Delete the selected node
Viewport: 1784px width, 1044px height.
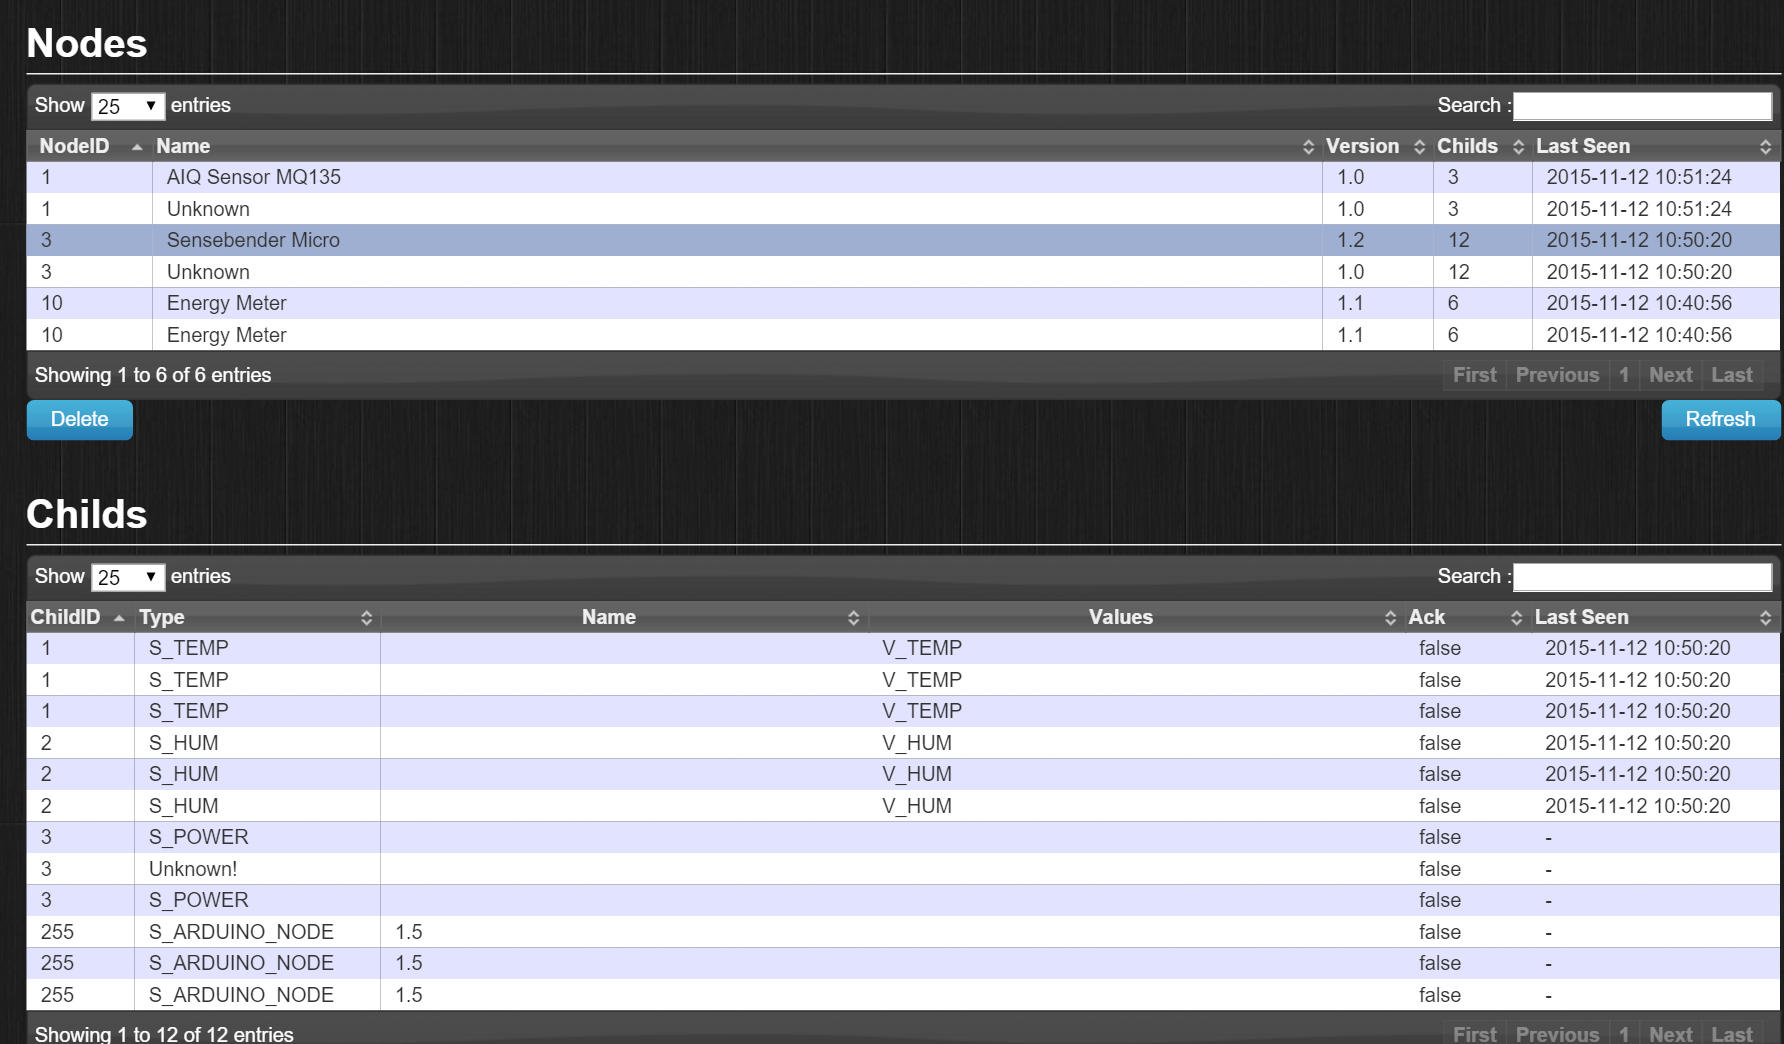point(80,420)
